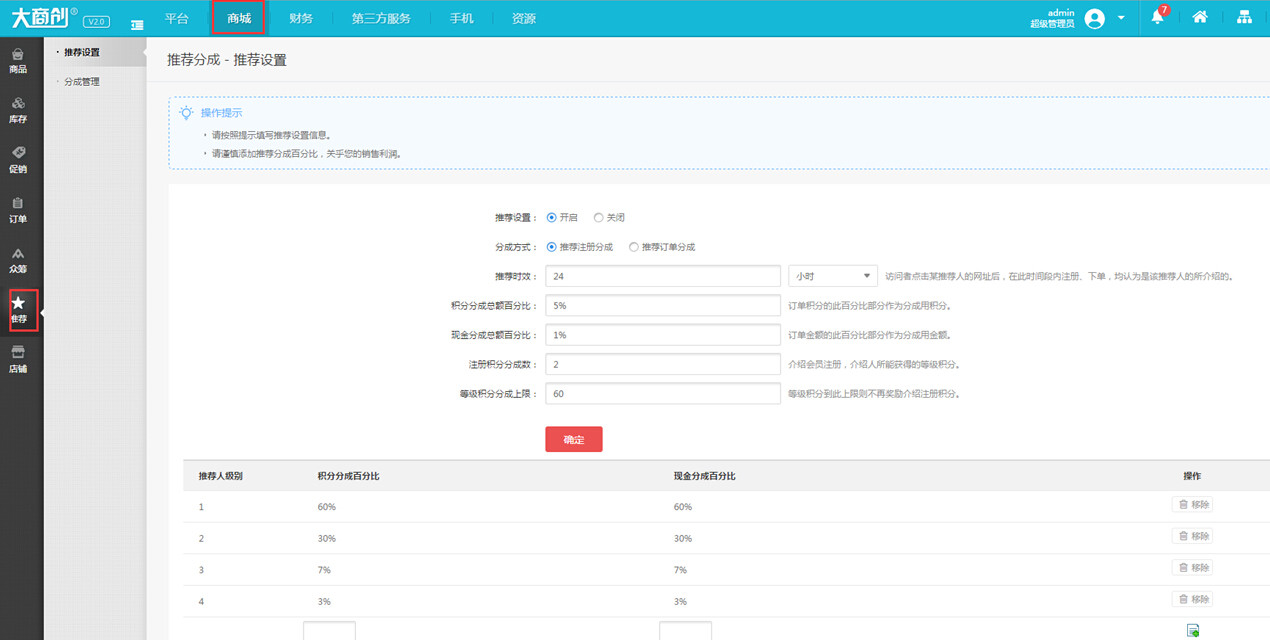1270x640 pixels.
Task: Open the 商品 sidebar section
Action: 18,60
